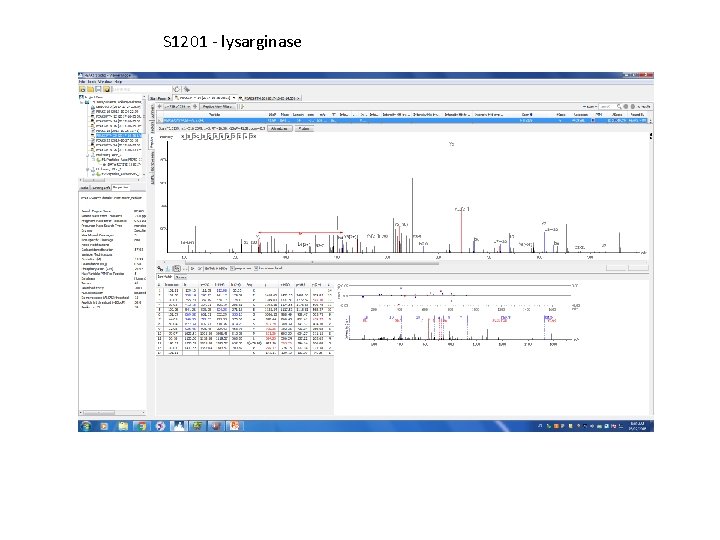Click the fourth yellow toolbar icon
The height and width of the screenshot is (540, 720).
[107, 90]
